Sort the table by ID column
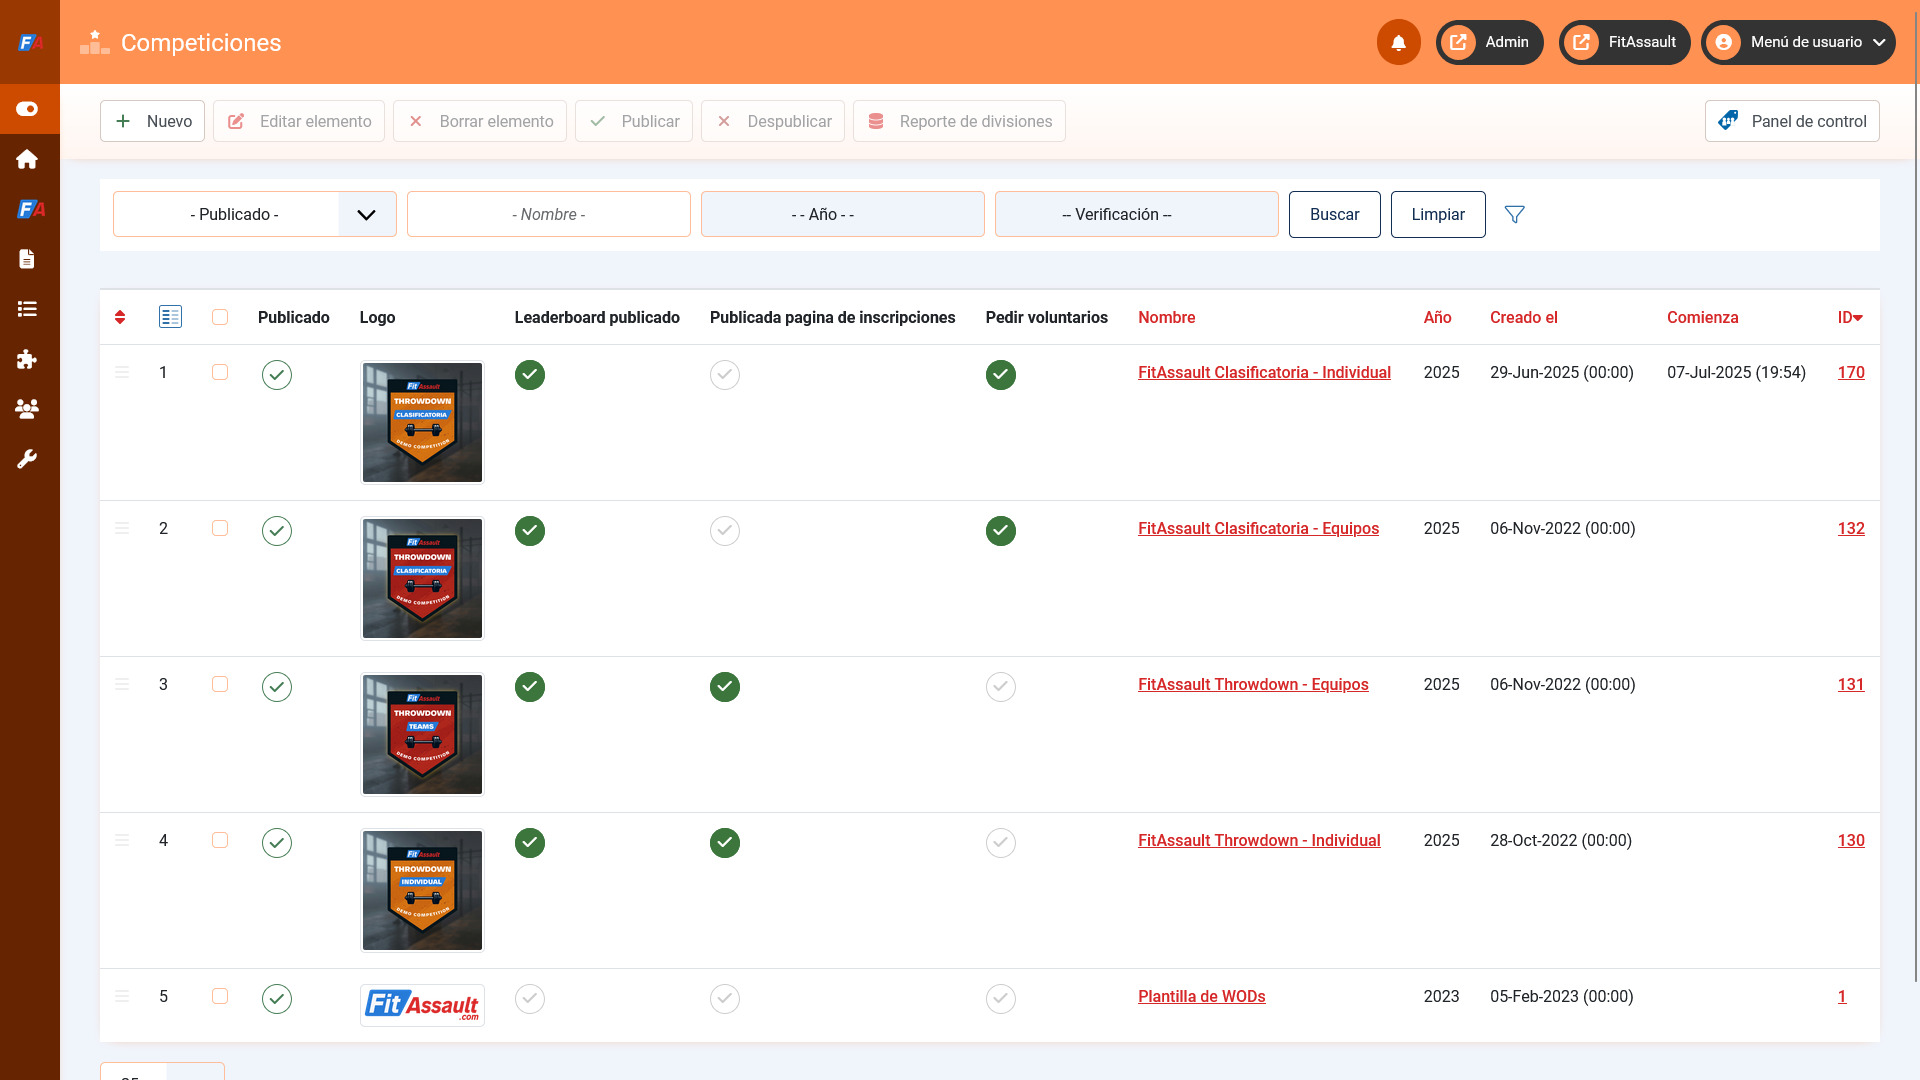 point(1850,317)
